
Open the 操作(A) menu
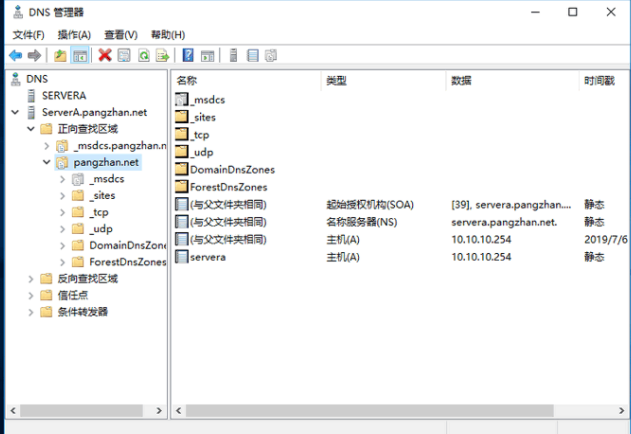tap(74, 35)
